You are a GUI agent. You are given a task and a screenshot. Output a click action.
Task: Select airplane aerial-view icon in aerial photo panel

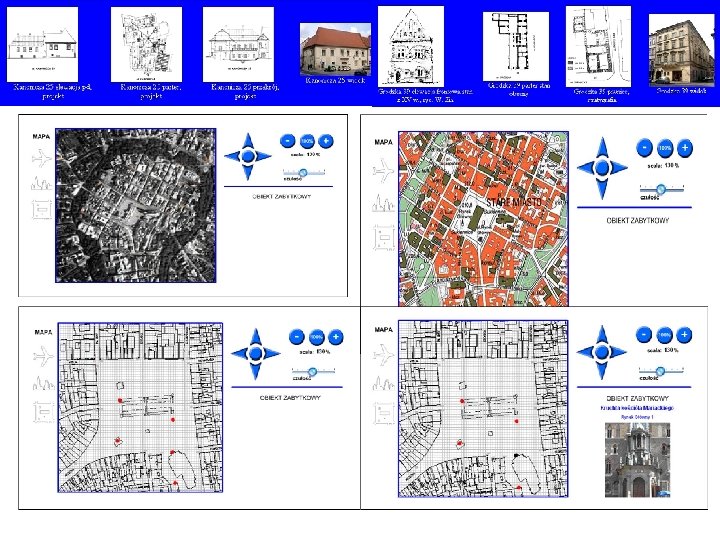point(42,158)
